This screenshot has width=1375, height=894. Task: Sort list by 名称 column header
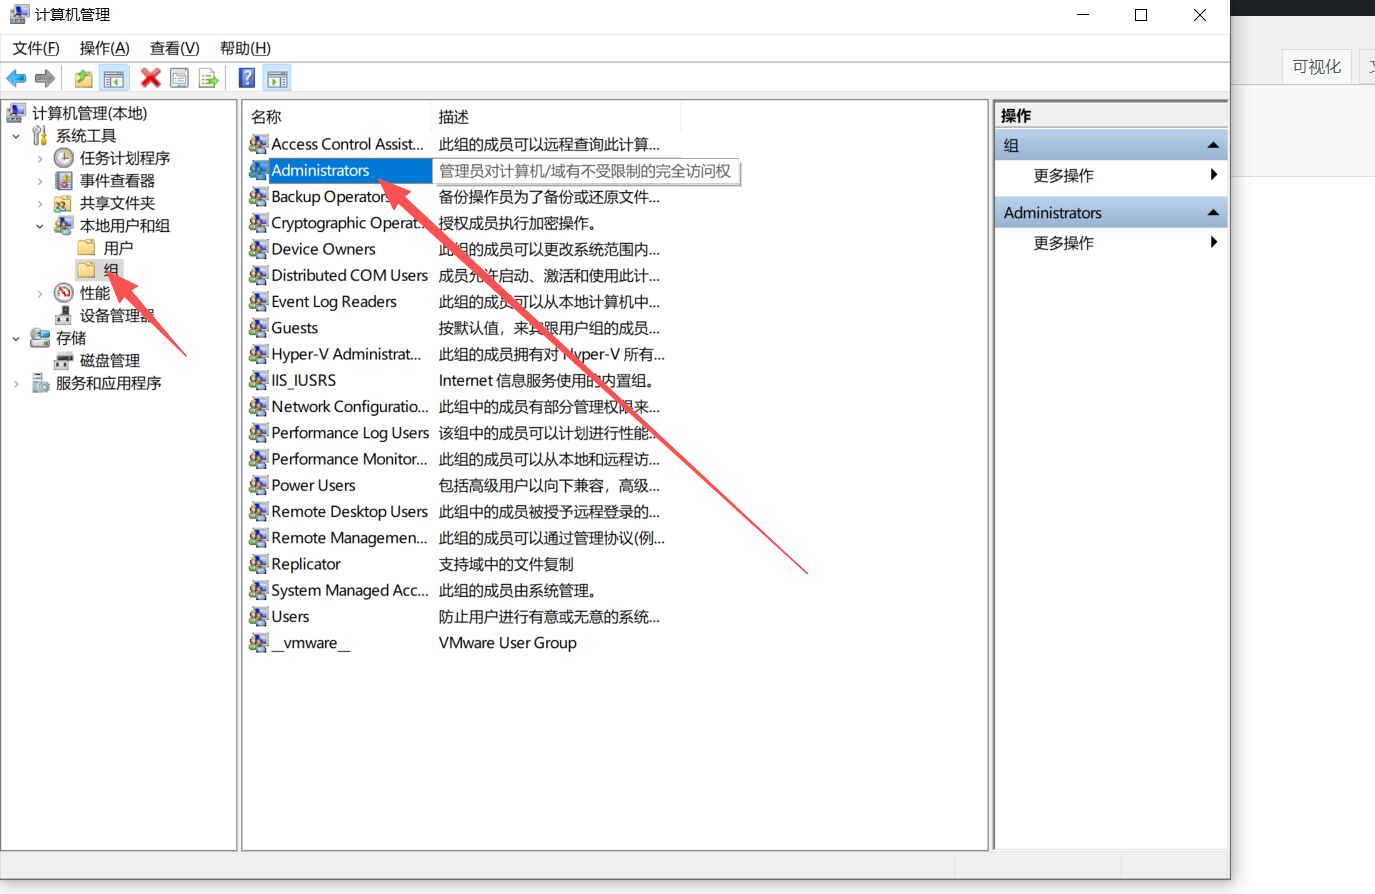266,117
